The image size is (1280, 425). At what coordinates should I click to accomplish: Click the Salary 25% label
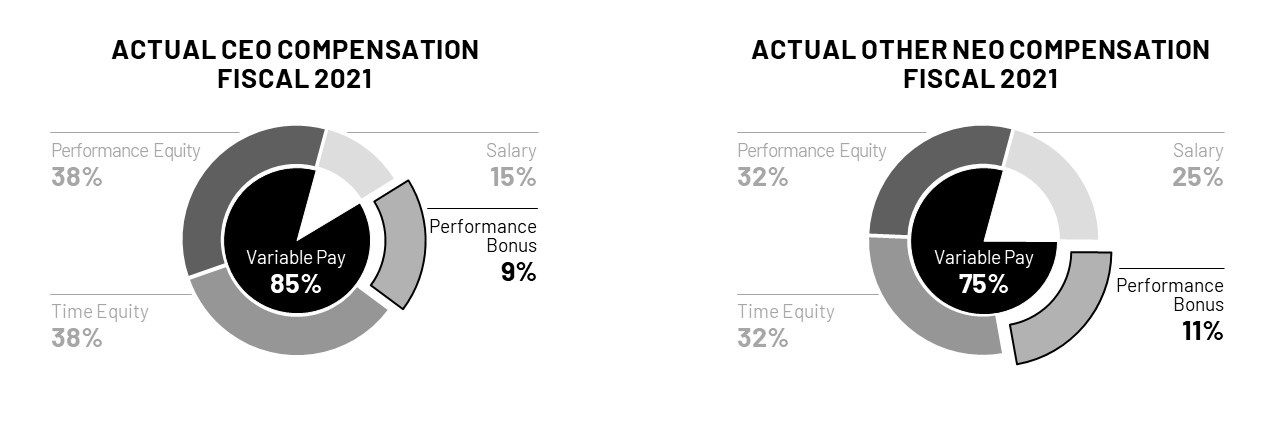tap(1197, 165)
